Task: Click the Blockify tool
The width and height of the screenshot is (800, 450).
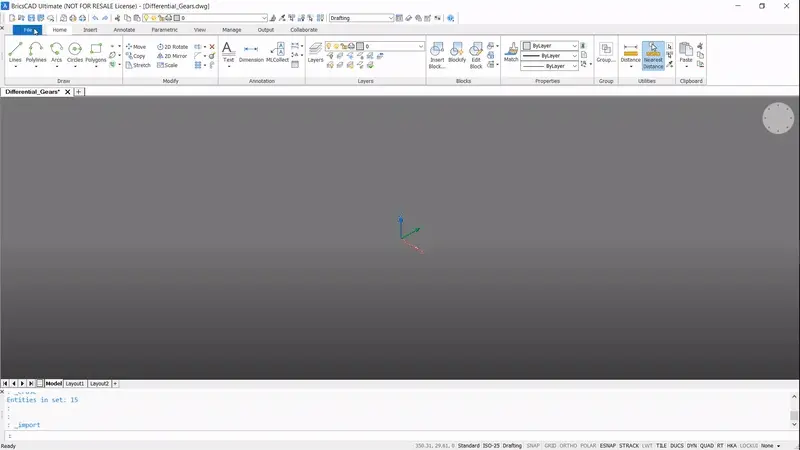Action: (457, 53)
